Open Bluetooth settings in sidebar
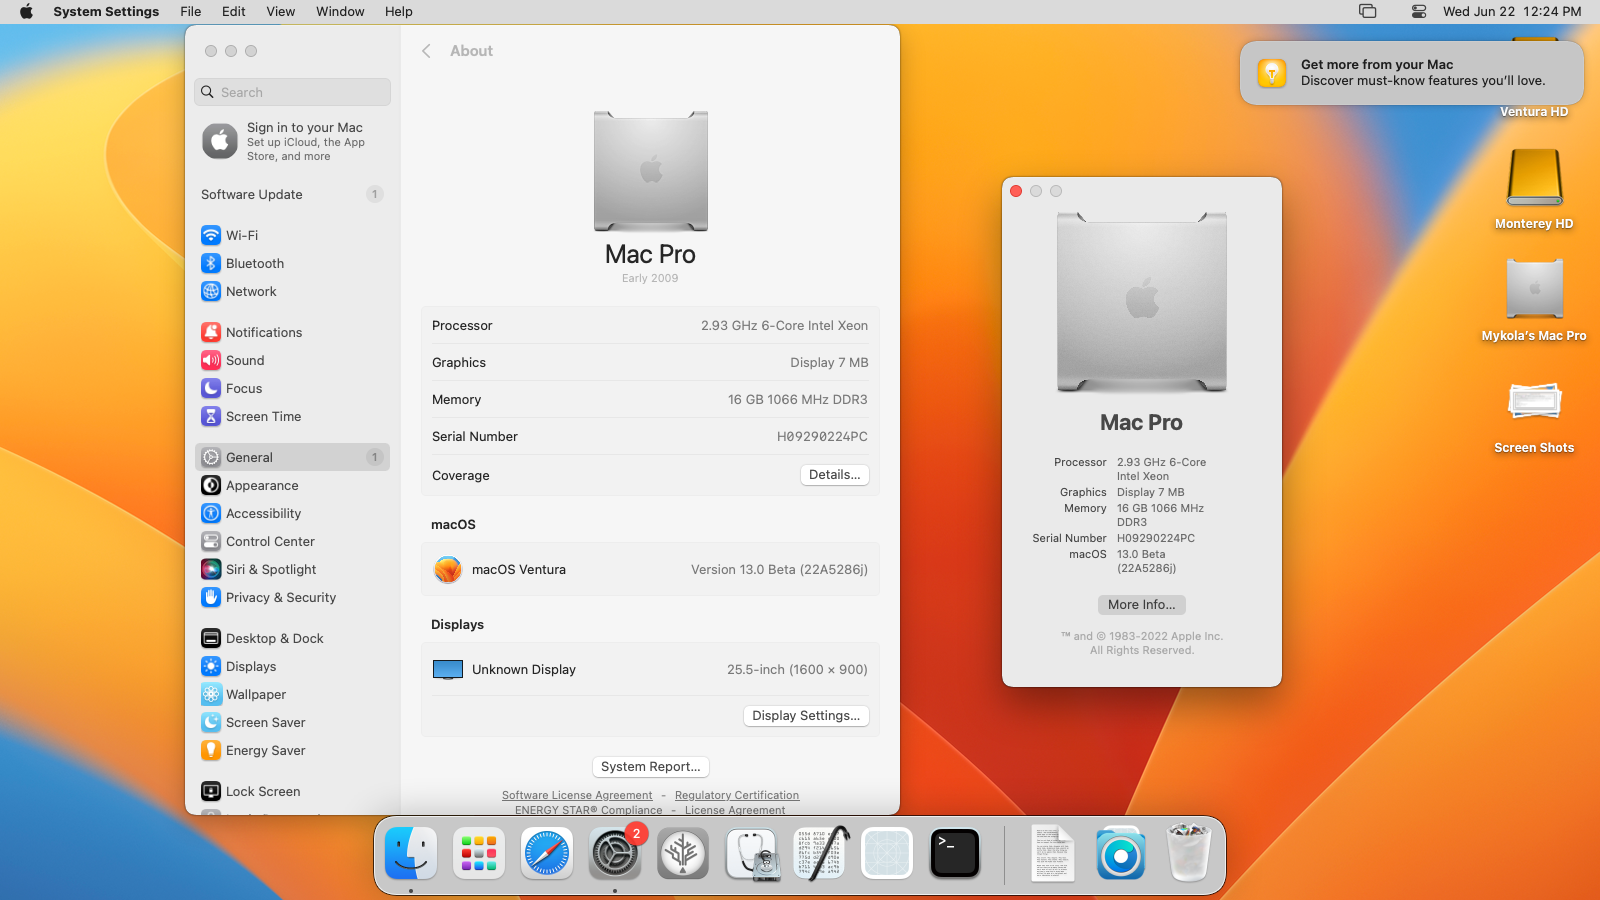Viewport: 1600px width, 900px height. (292, 263)
